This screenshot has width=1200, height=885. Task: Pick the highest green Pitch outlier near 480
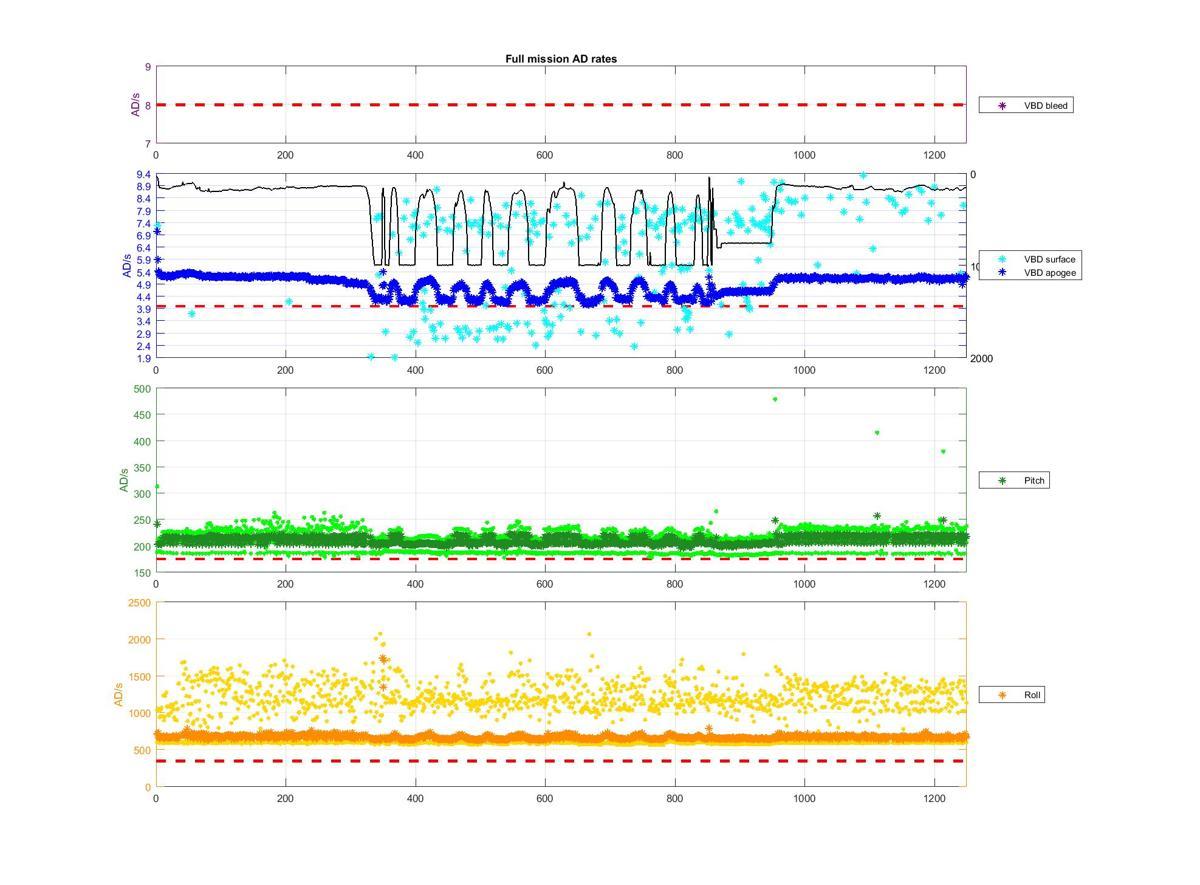[774, 399]
